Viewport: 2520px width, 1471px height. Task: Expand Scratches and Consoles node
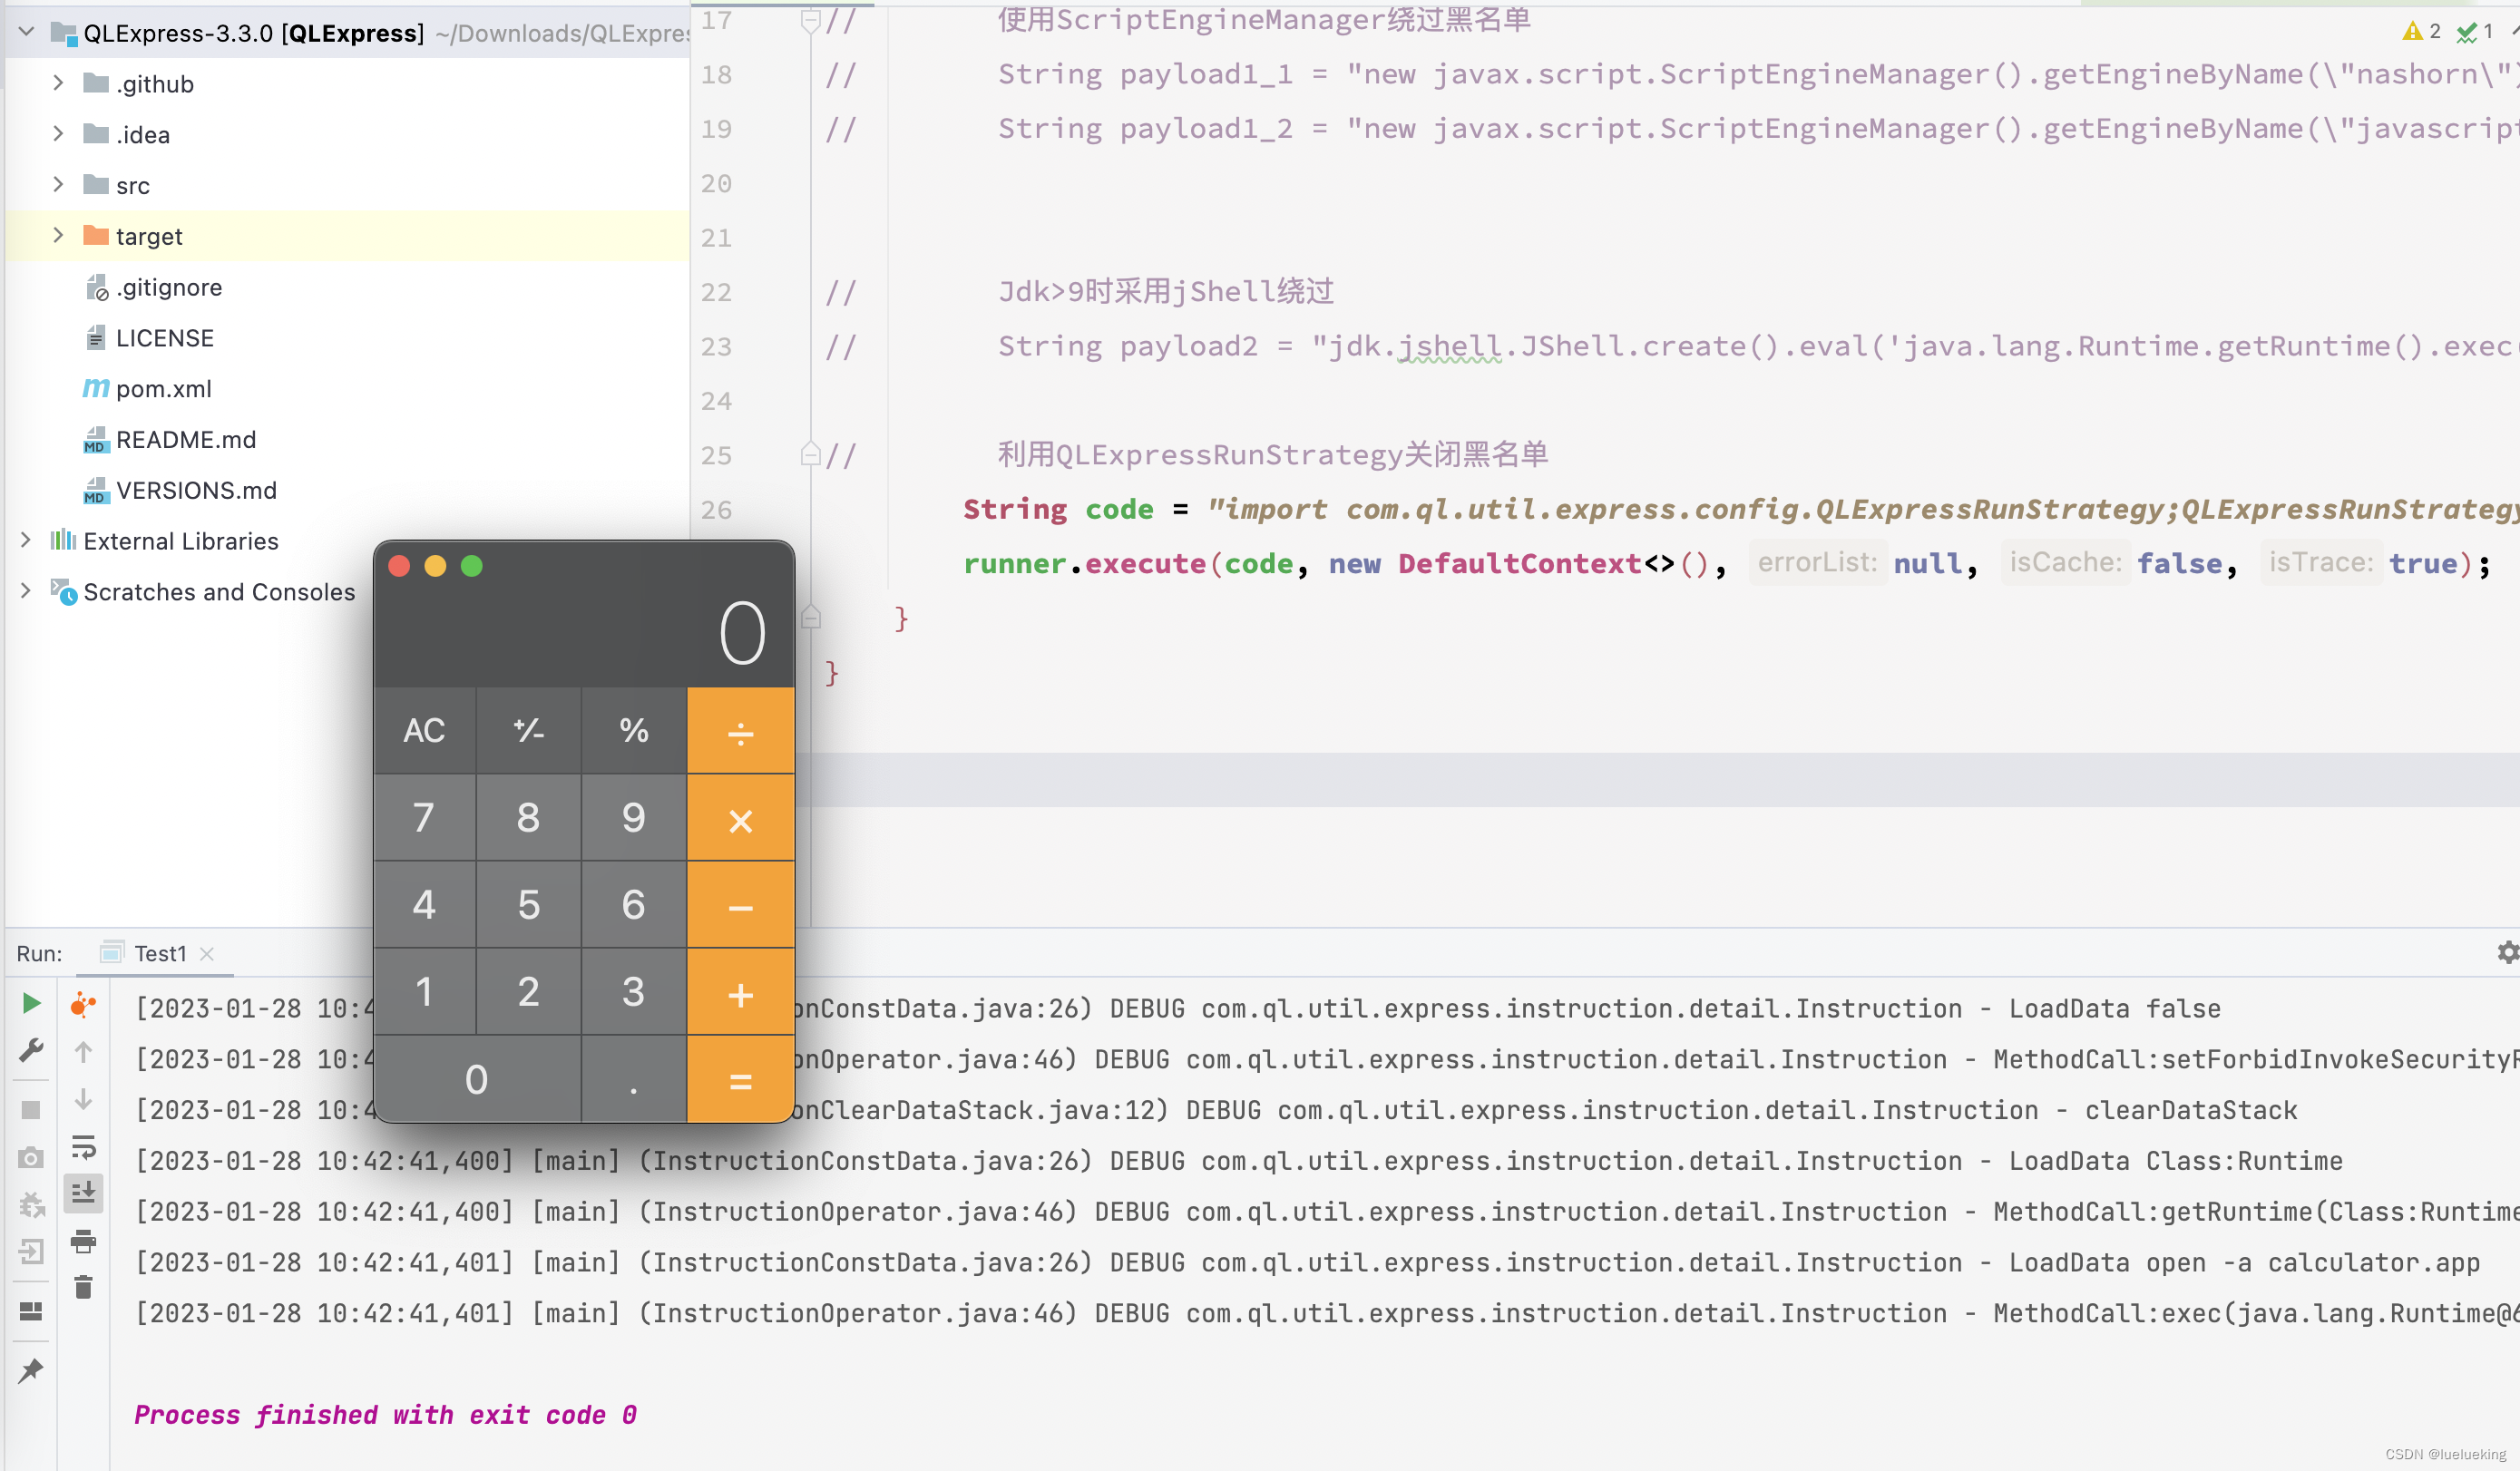coord(26,591)
